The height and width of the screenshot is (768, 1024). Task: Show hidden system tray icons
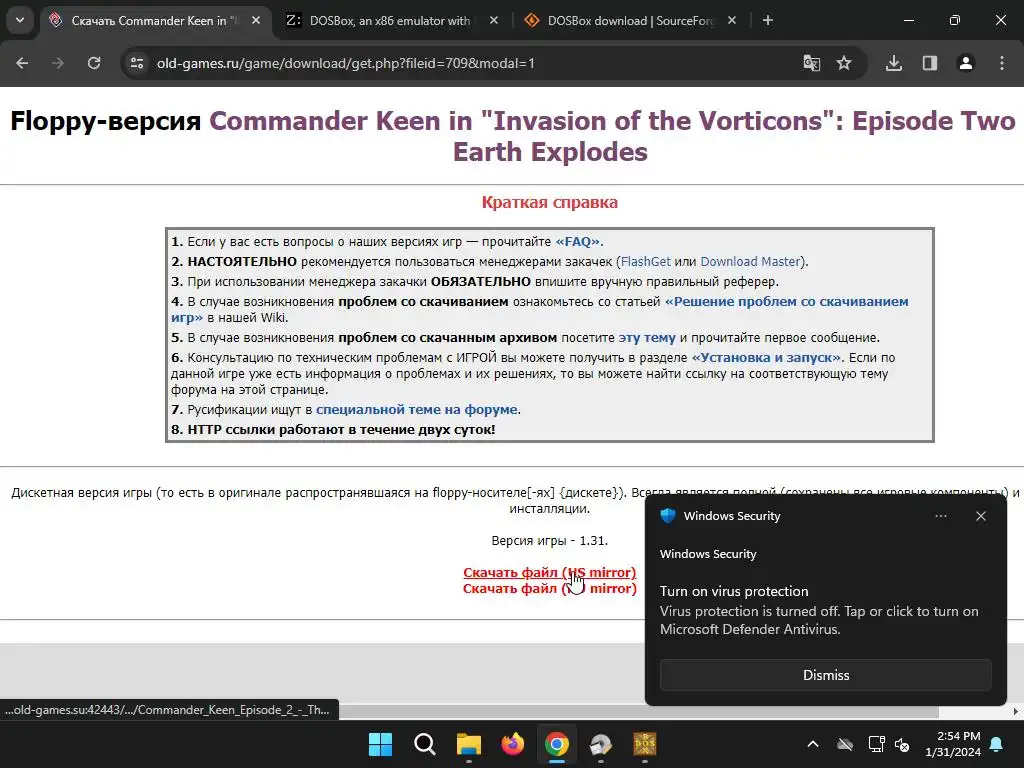click(x=813, y=744)
